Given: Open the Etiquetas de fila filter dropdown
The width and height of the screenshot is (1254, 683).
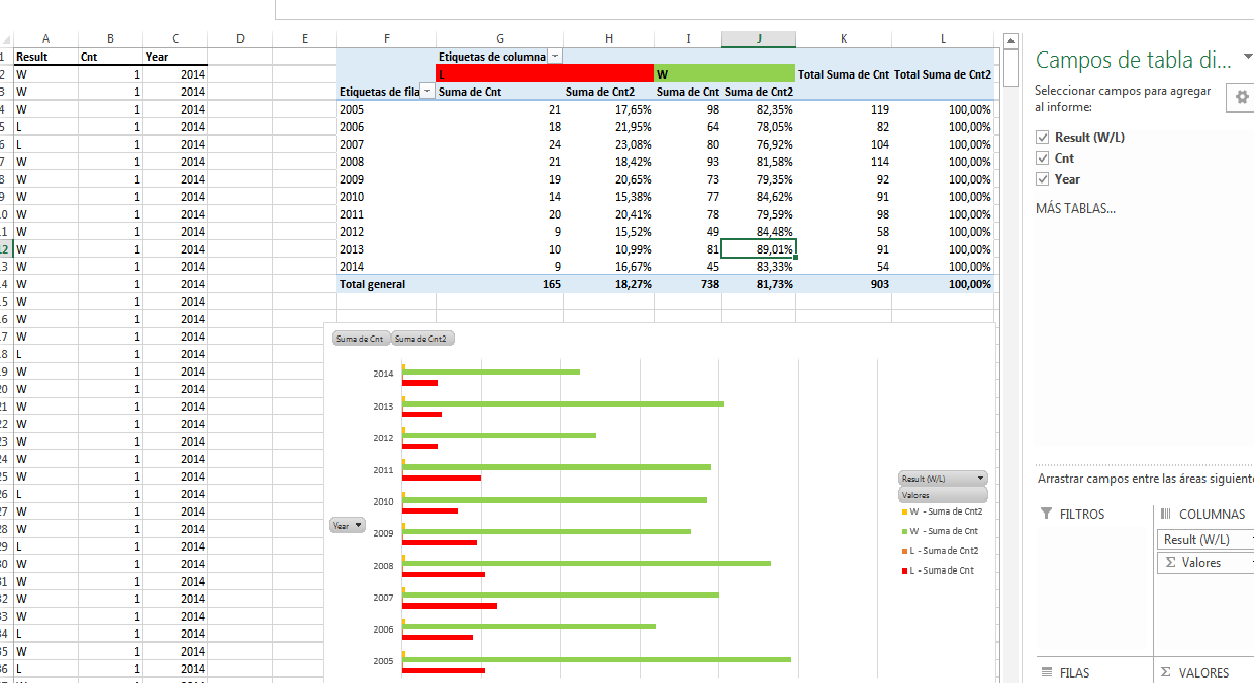Looking at the screenshot, I should click(428, 91).
